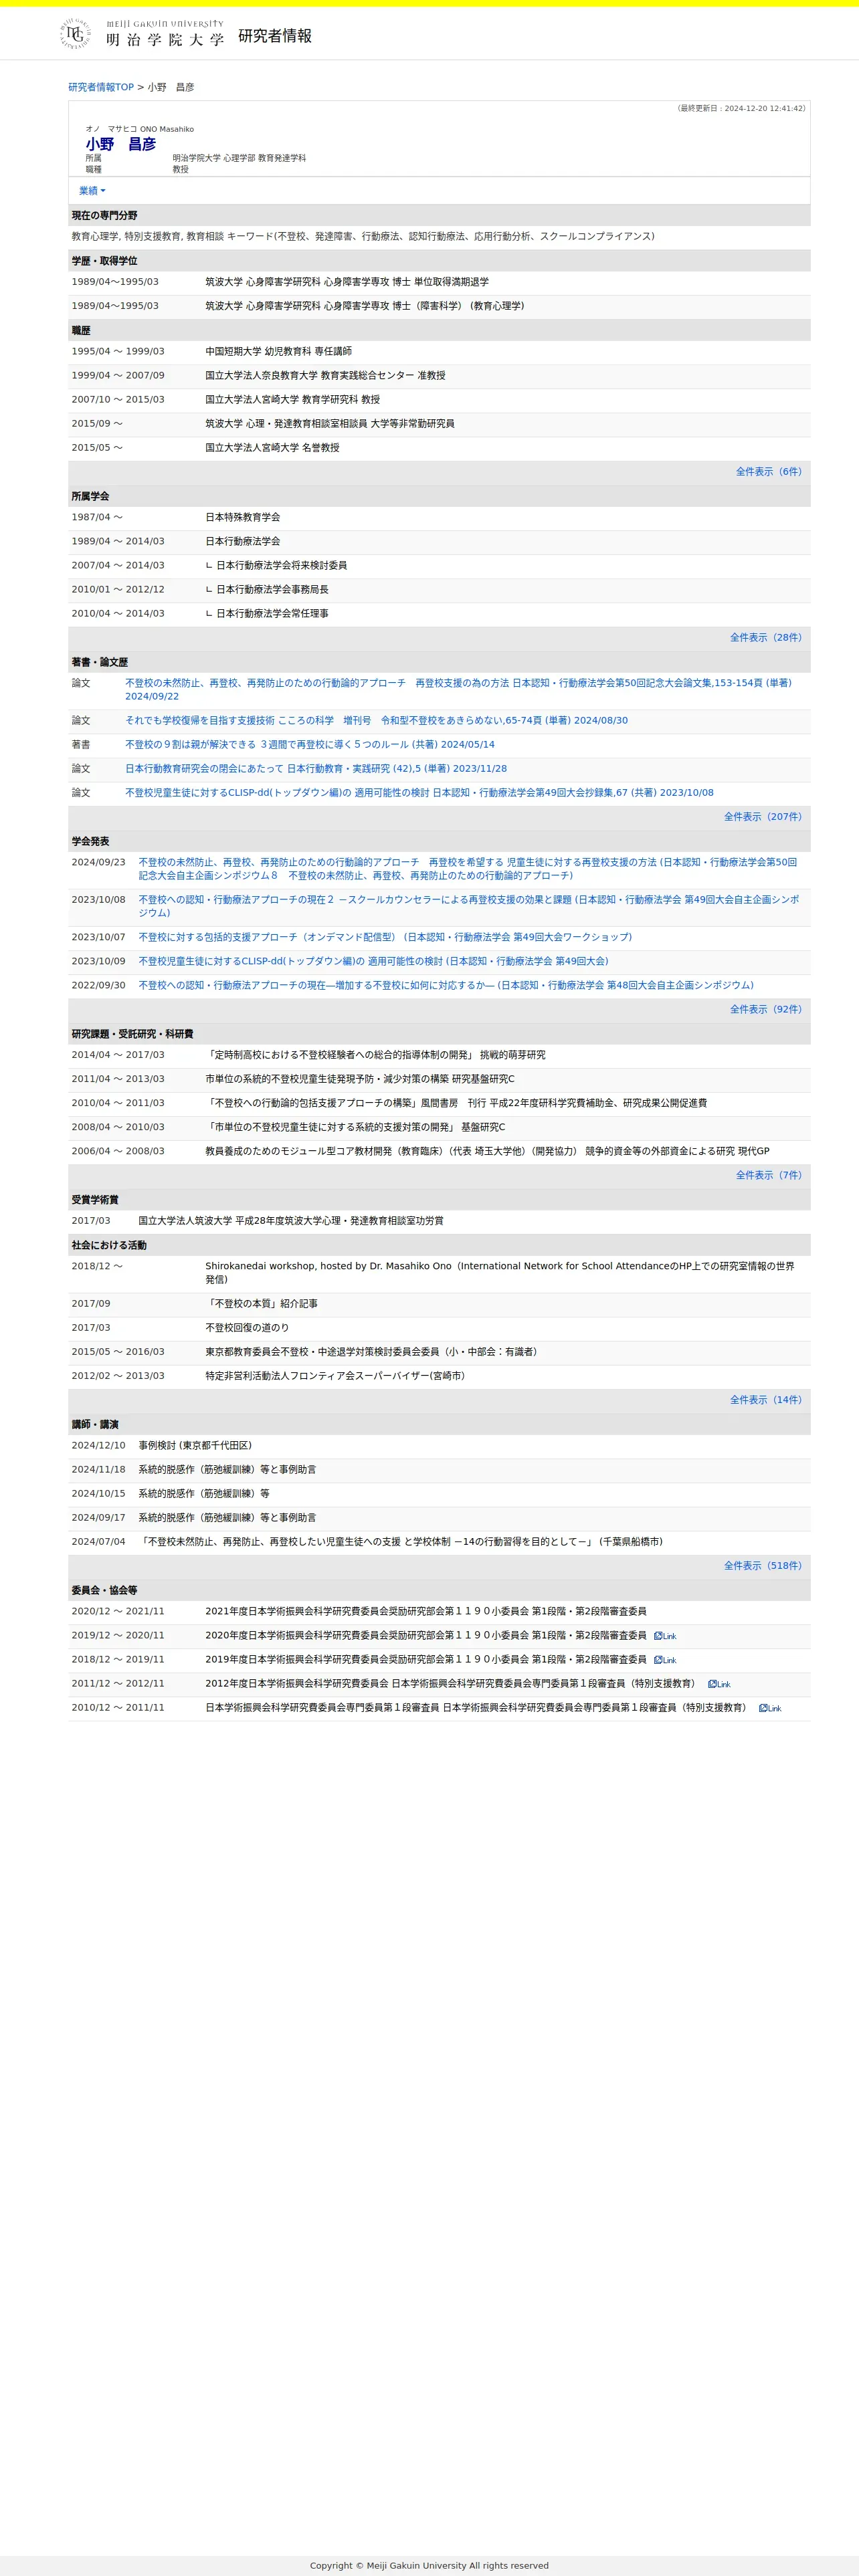Image resolution: width=859 pixels, height=2576 pixels.
Task: Open the paper それでも学校復帰を目指す支援技術
Action: click(376, 720)
